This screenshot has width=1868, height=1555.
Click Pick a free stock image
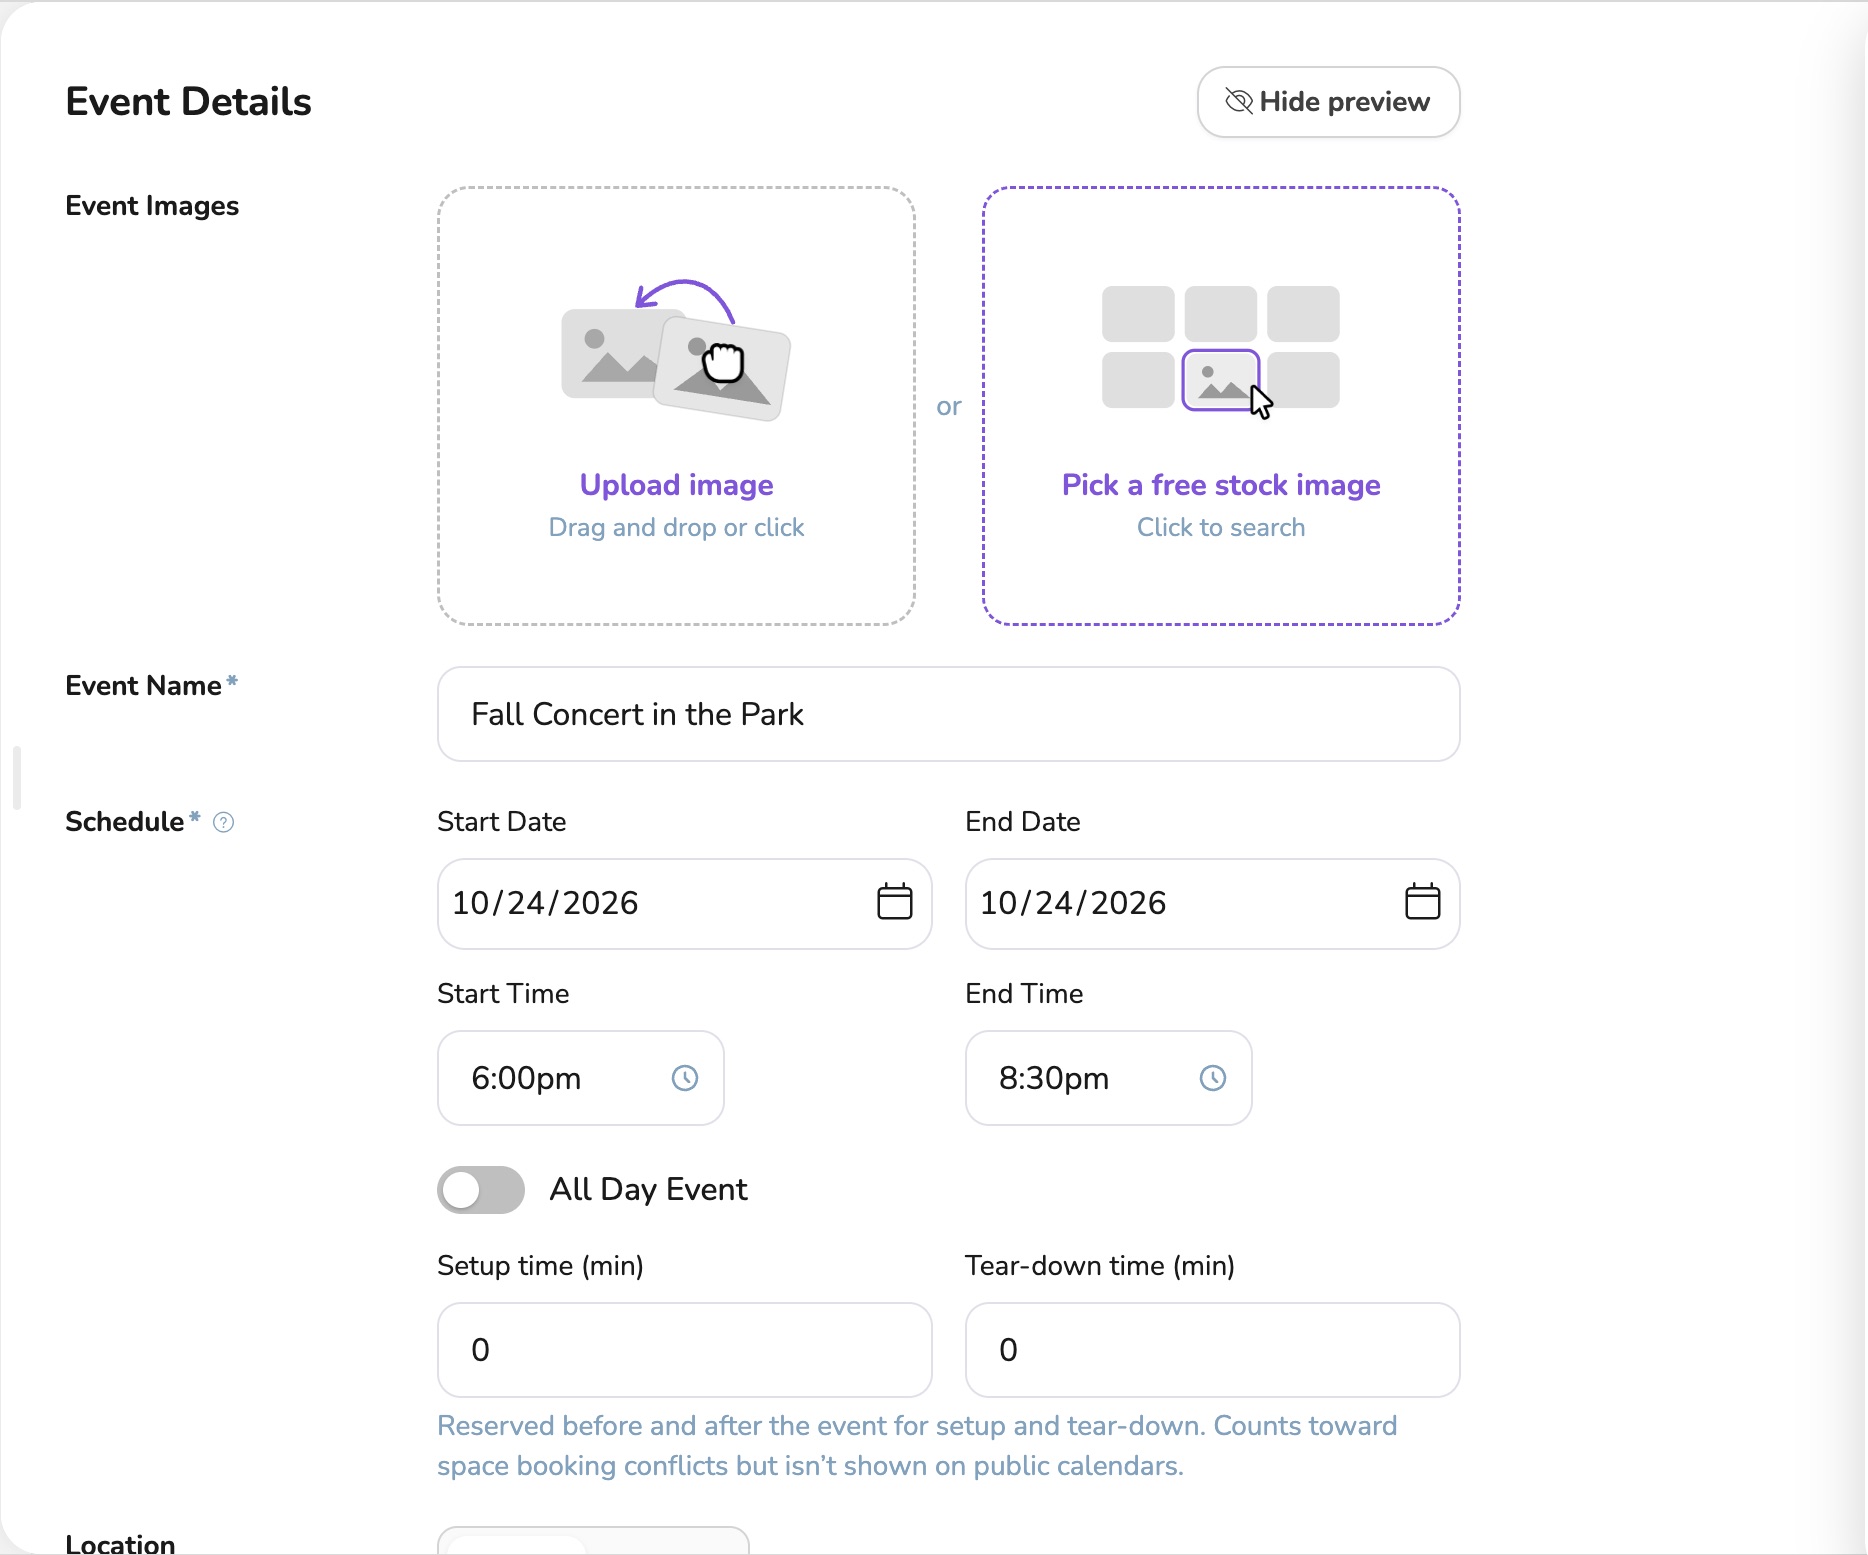1221,485
